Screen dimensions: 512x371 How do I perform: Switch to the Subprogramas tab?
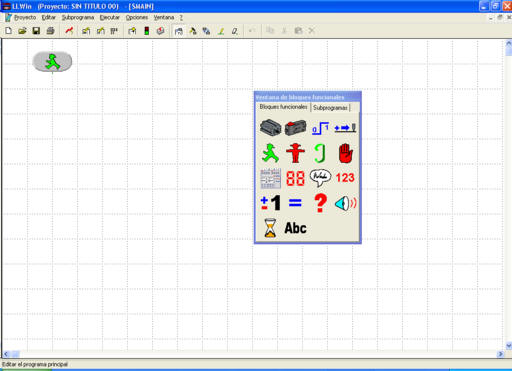330,108
